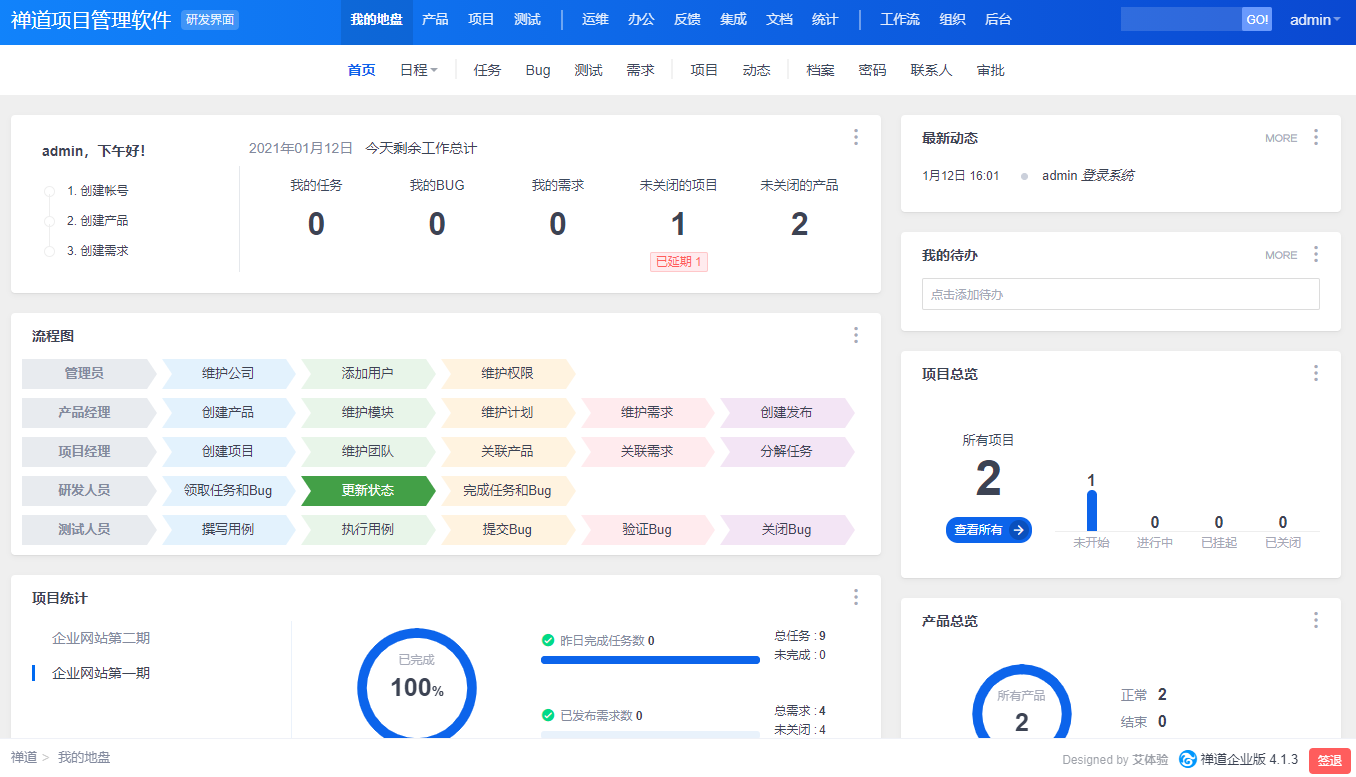The height and width of the screenshot is (777, 1356).
Task: Click the 点击添加待办 input field
Action: [x=1120, y=294]
